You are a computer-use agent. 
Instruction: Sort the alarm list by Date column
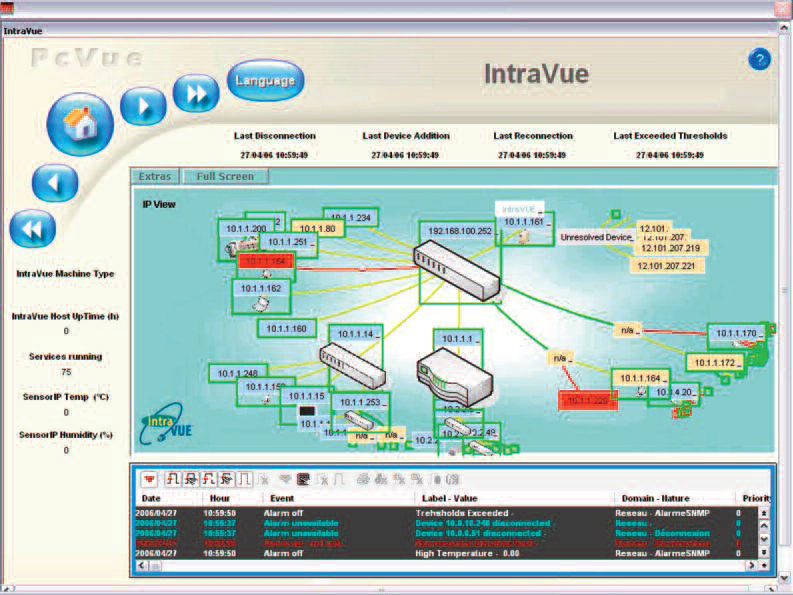[x=152, y=498]
